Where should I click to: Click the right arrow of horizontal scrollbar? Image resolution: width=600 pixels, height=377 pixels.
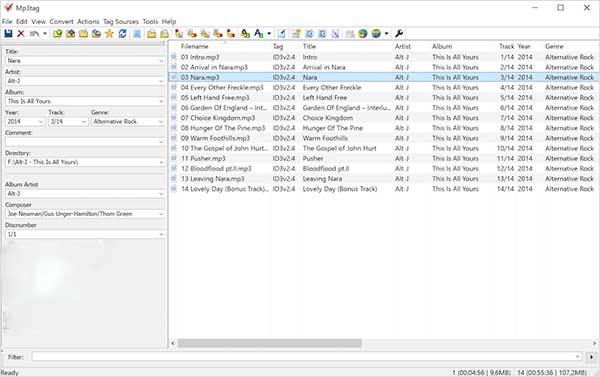(x=595, y=343)
